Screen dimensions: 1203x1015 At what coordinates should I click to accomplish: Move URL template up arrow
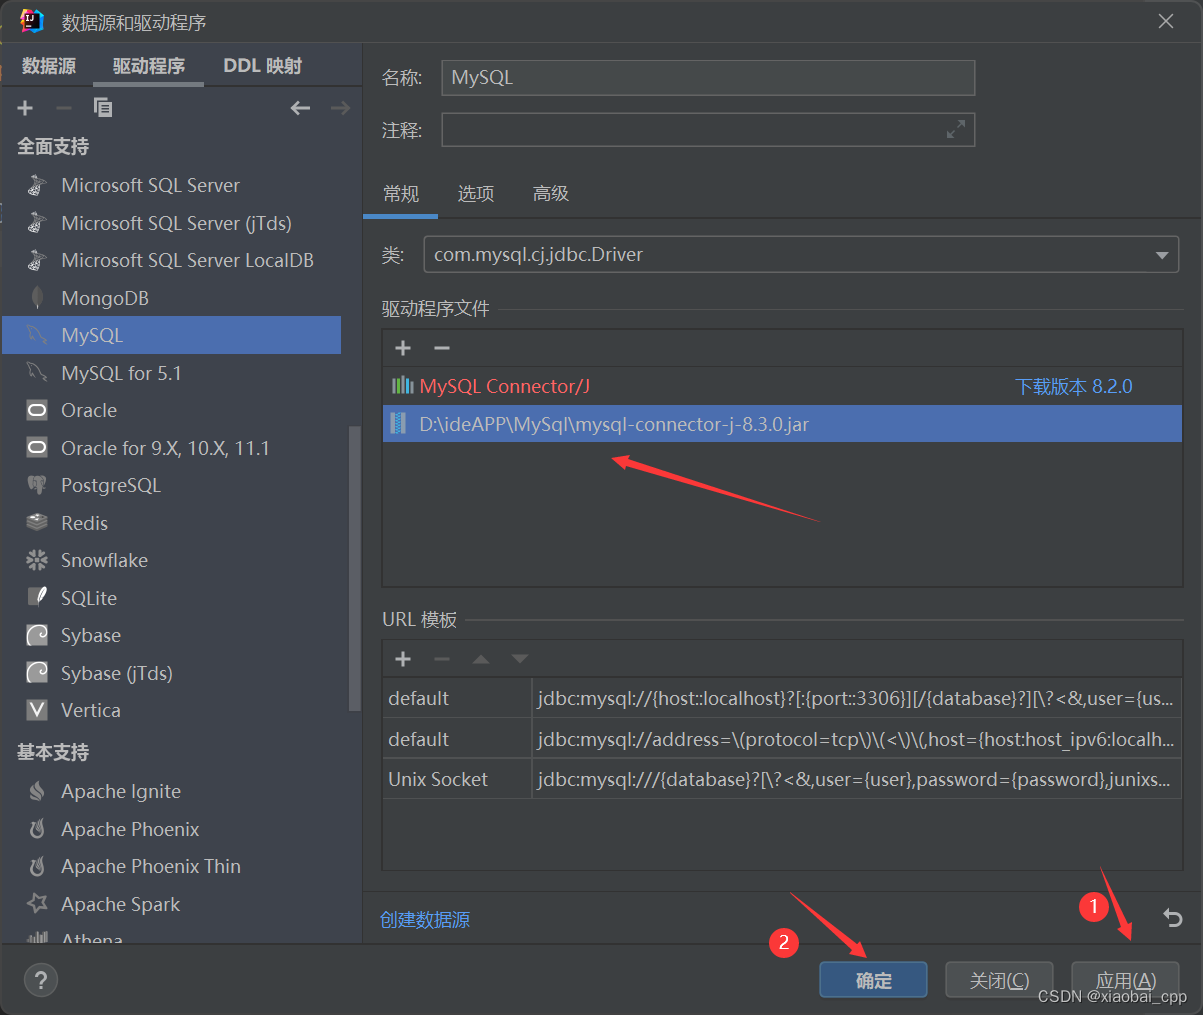(481, 659)
